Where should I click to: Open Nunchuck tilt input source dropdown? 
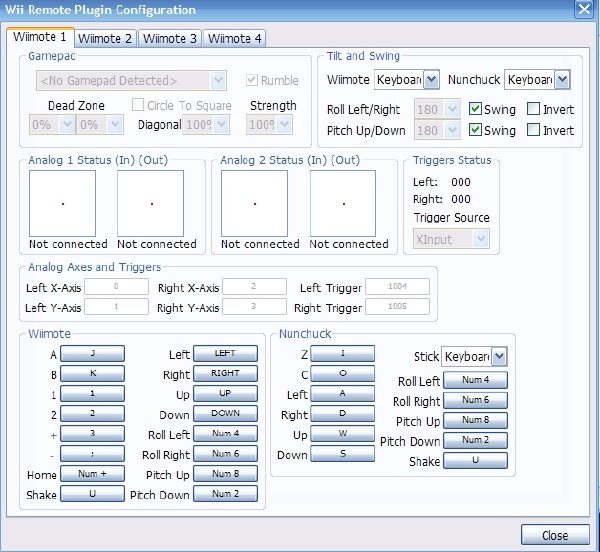pos(537,80)
